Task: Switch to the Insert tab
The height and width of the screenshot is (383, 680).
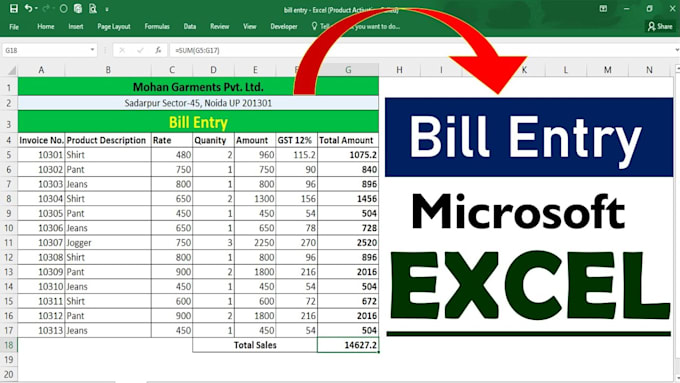Action: point(75,26)
